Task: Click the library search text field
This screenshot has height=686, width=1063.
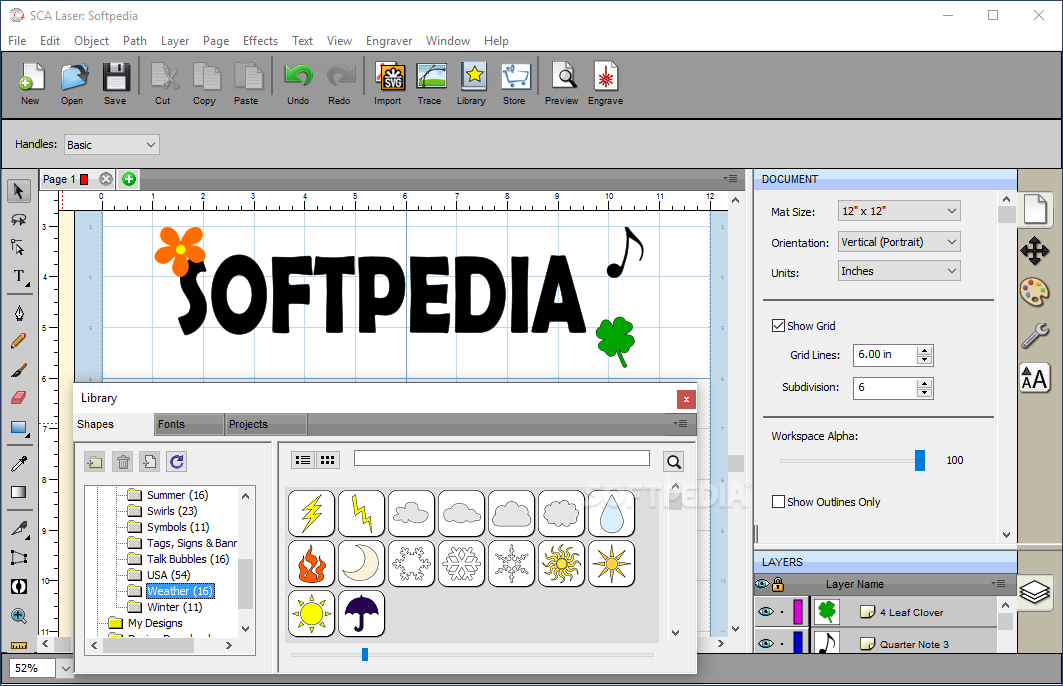Action: (502, 459)
